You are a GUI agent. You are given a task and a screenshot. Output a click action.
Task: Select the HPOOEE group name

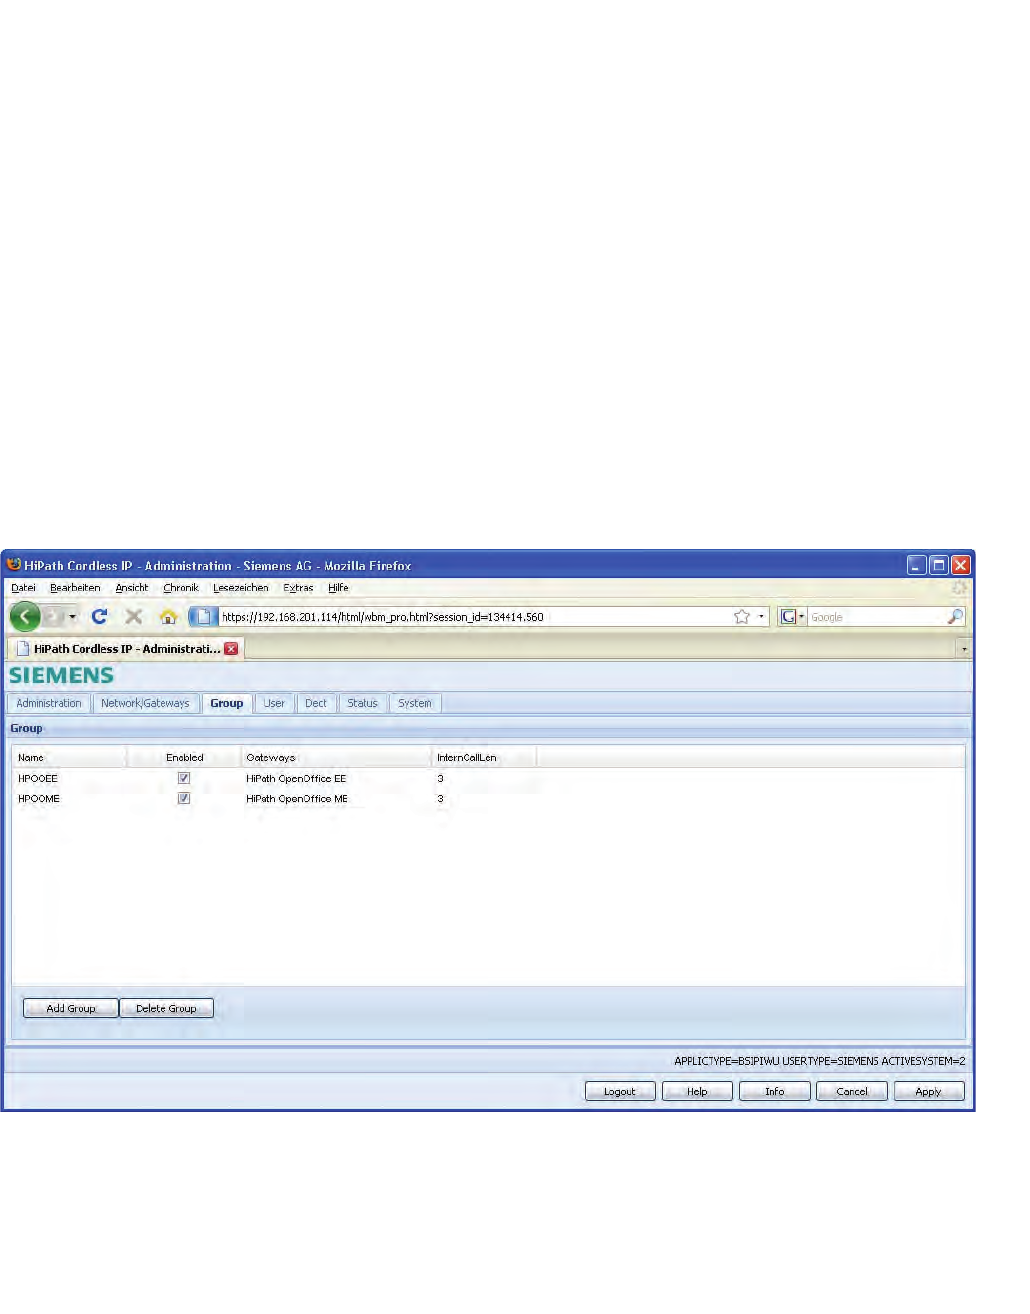click(x=38, y=778)
